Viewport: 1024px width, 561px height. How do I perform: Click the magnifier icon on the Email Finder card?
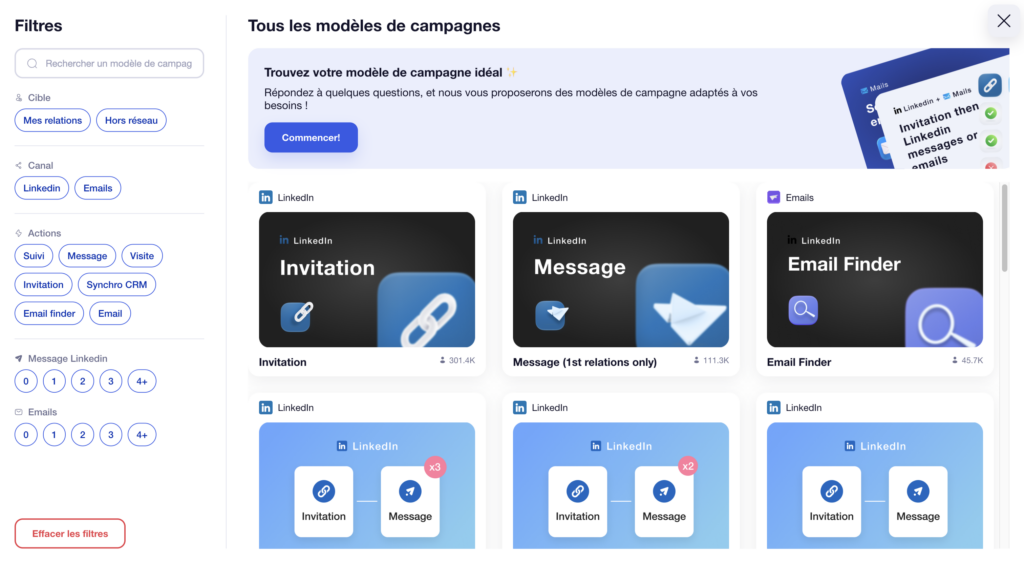803,310
